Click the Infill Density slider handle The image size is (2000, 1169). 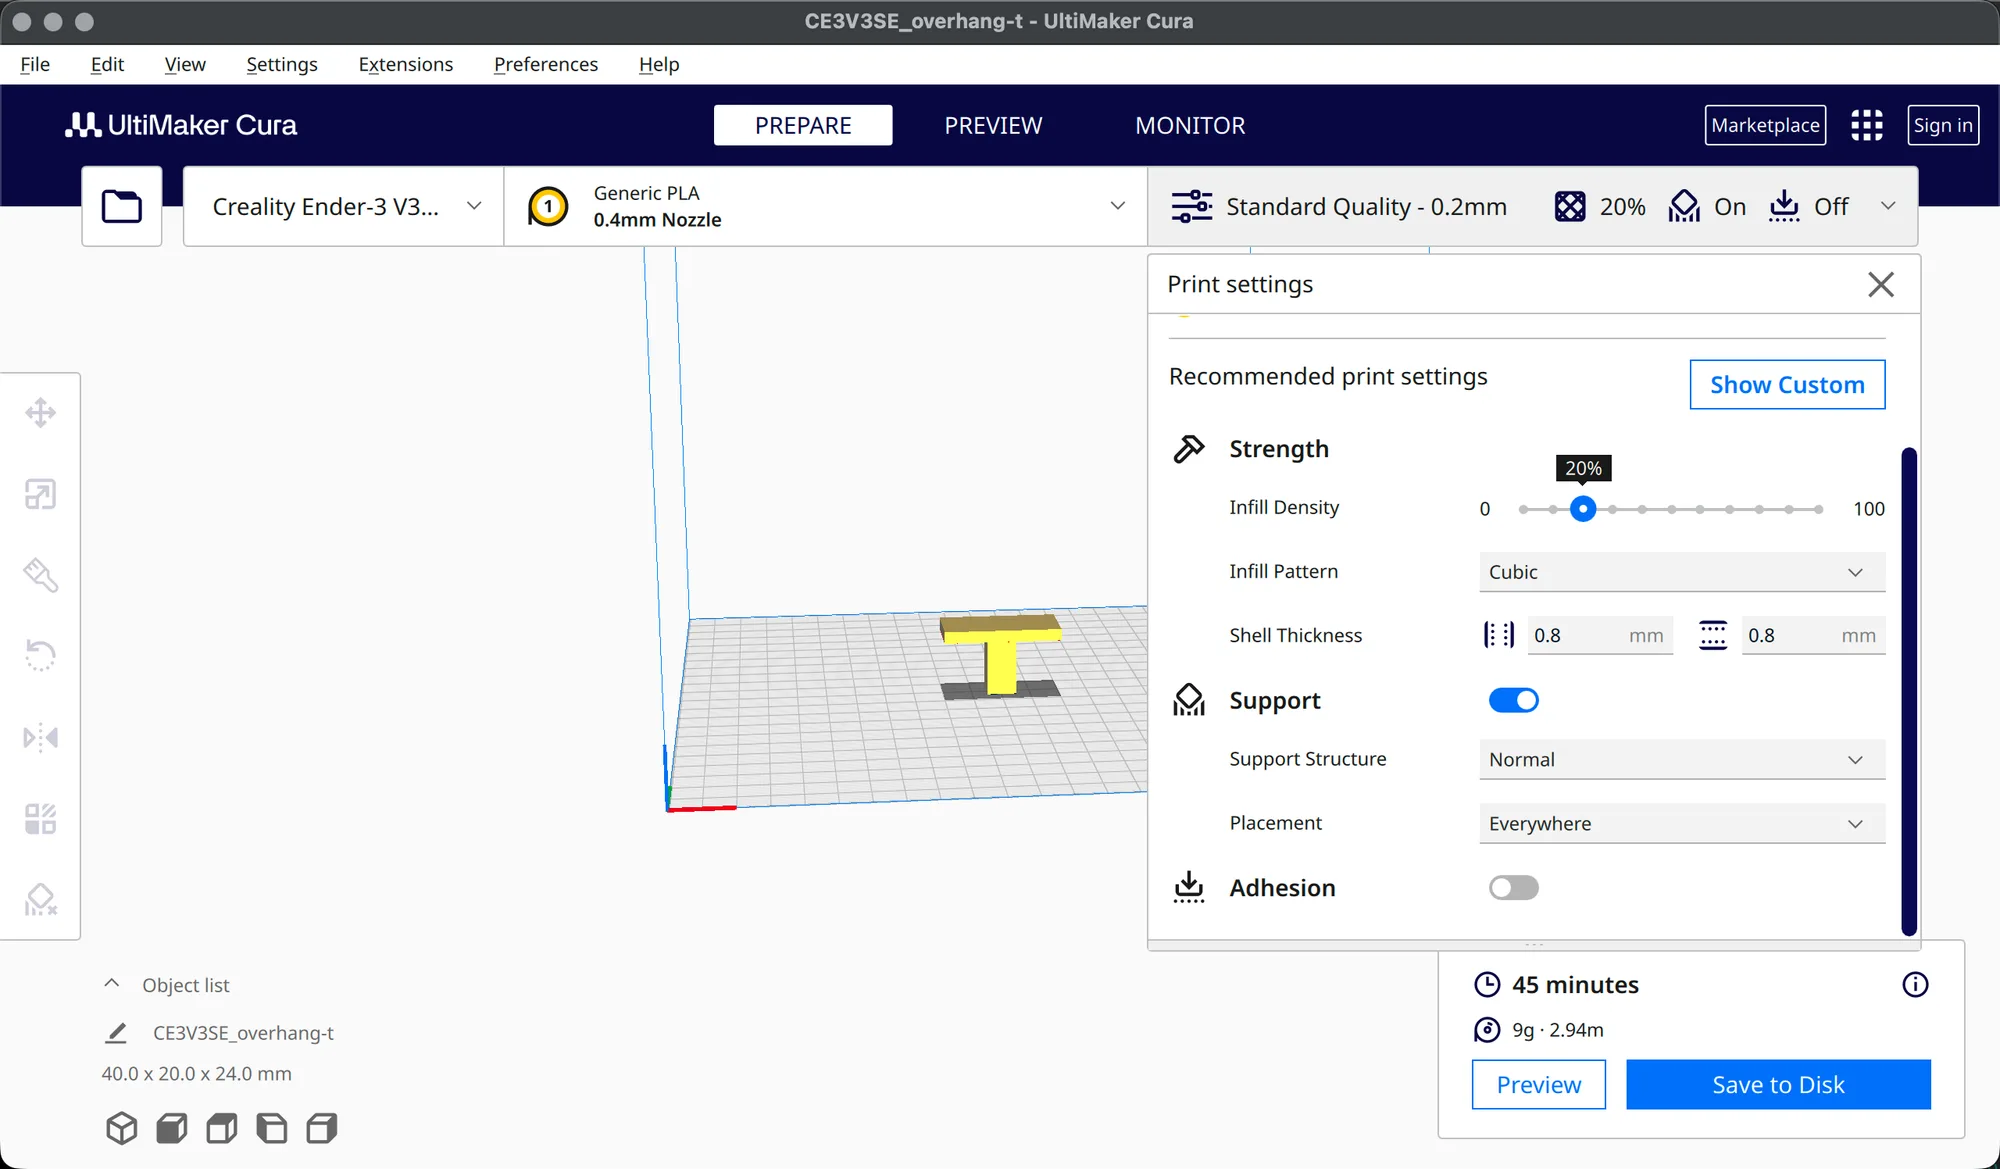(1582, 509)
